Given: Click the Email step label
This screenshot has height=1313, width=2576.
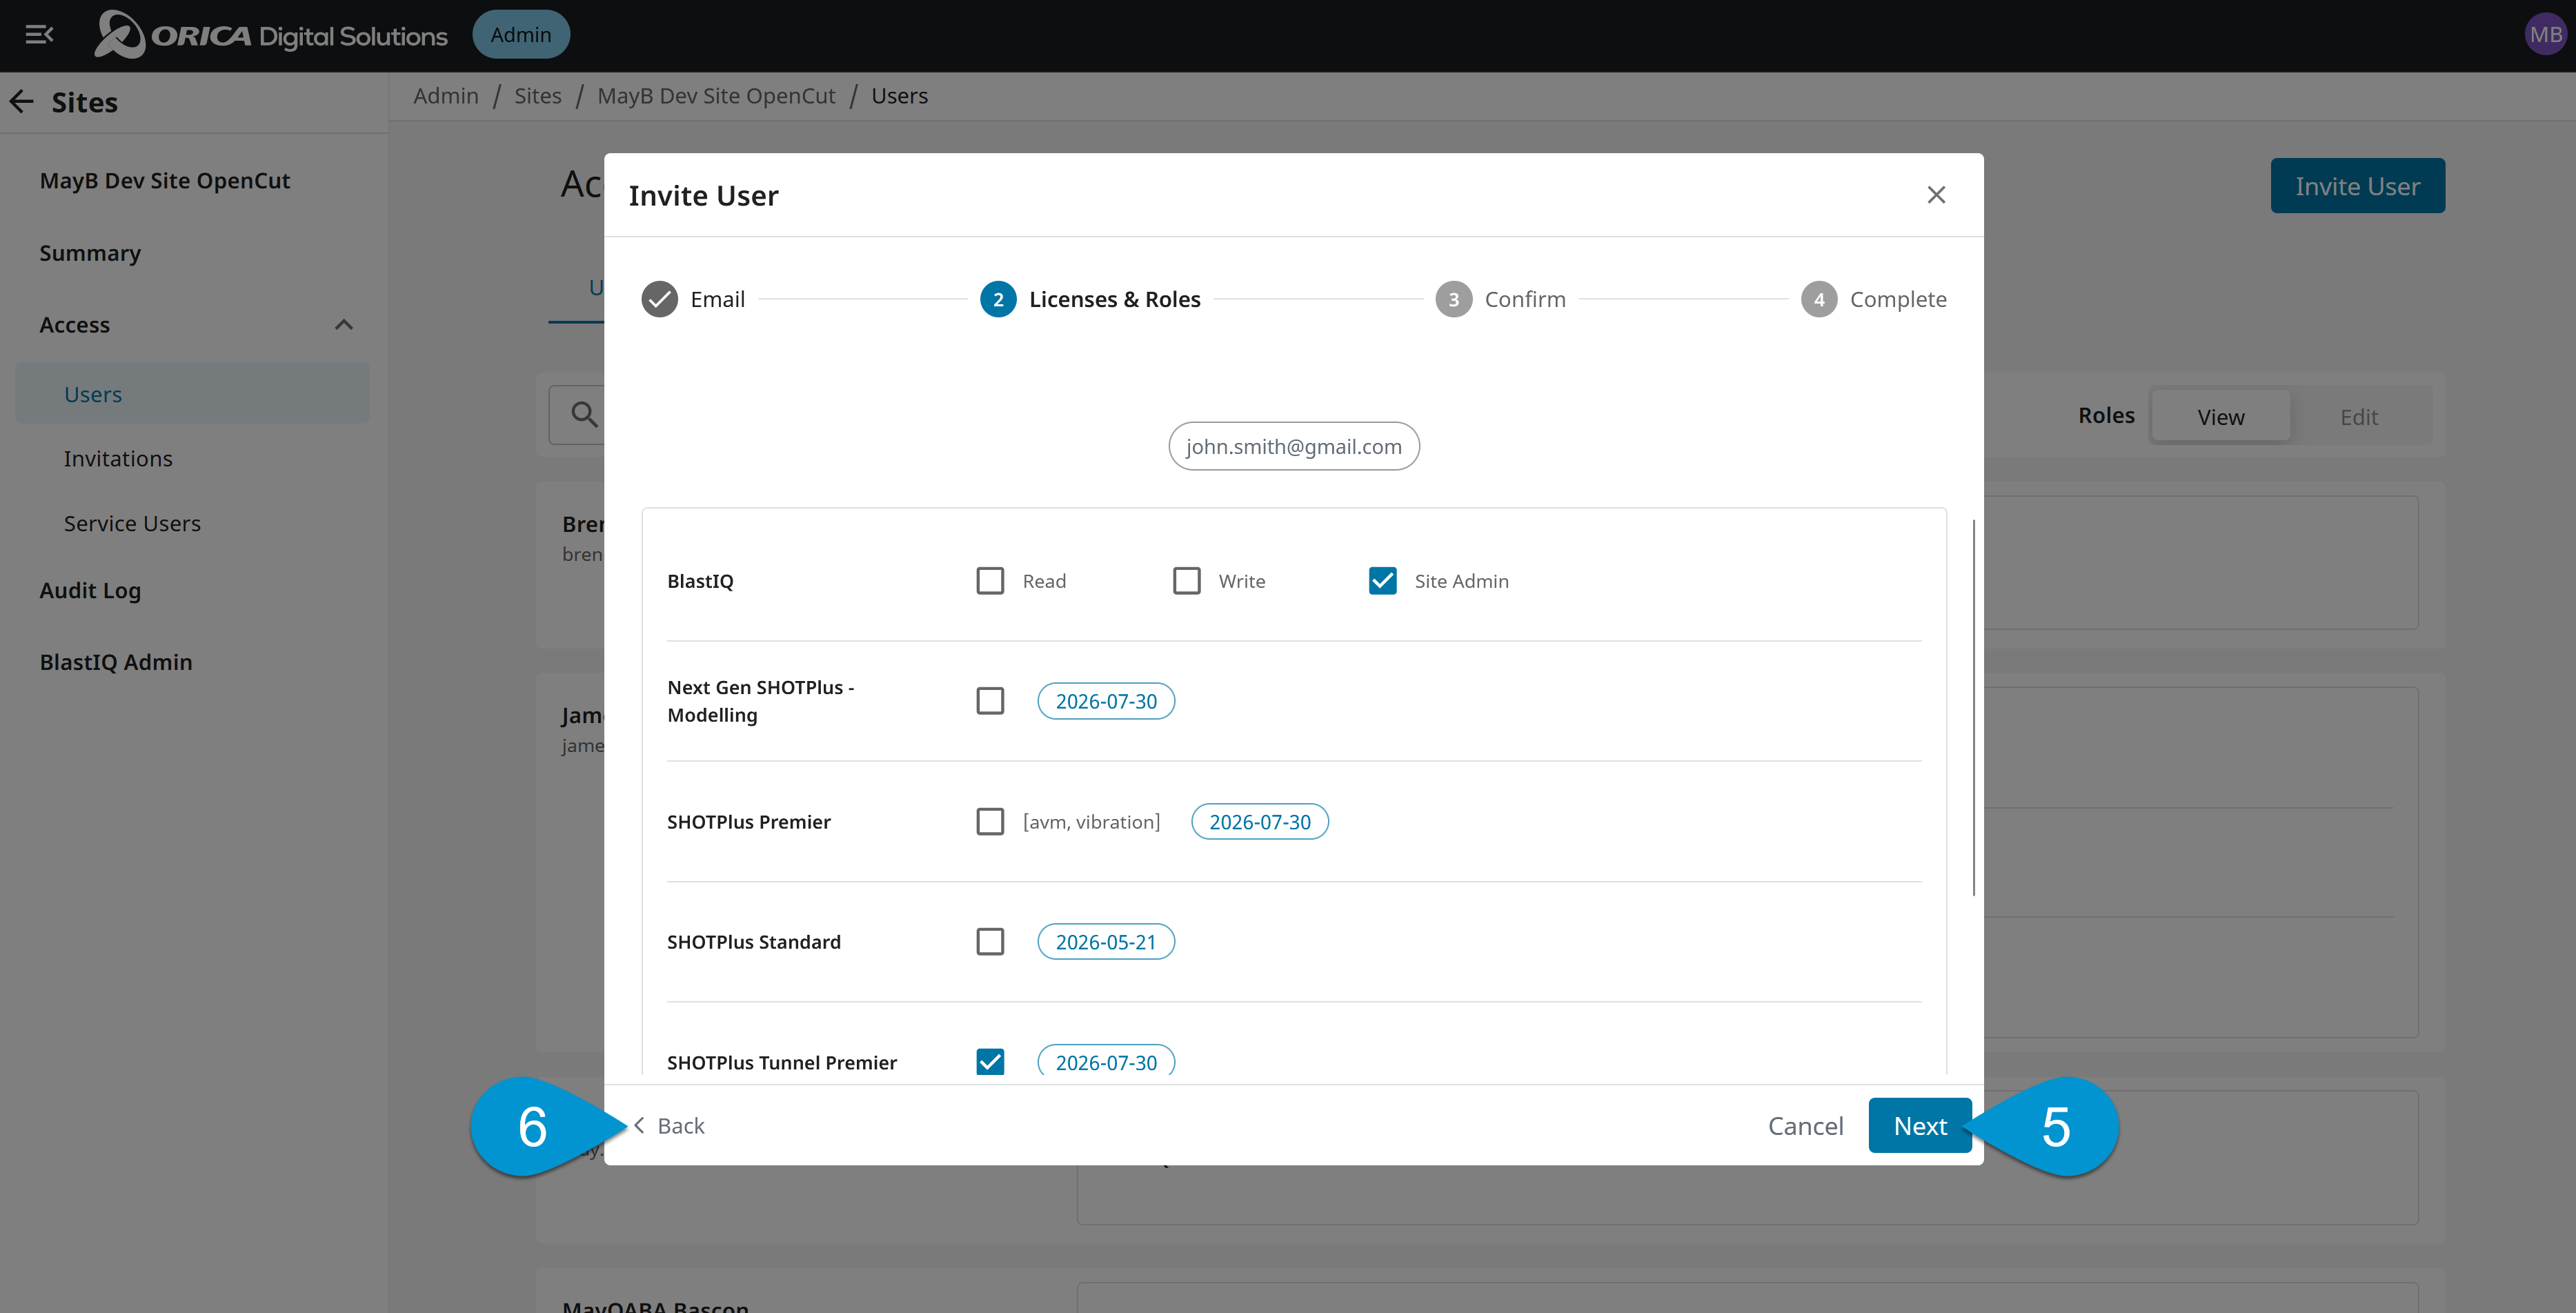Looking at the screenshot, I should tap(718, 299).
